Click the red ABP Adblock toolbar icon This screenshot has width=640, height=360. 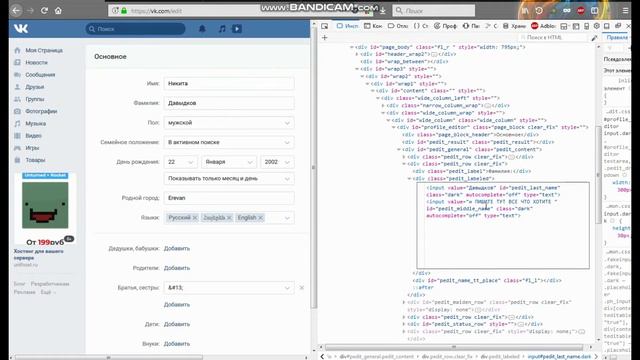(x=580, y=11)
